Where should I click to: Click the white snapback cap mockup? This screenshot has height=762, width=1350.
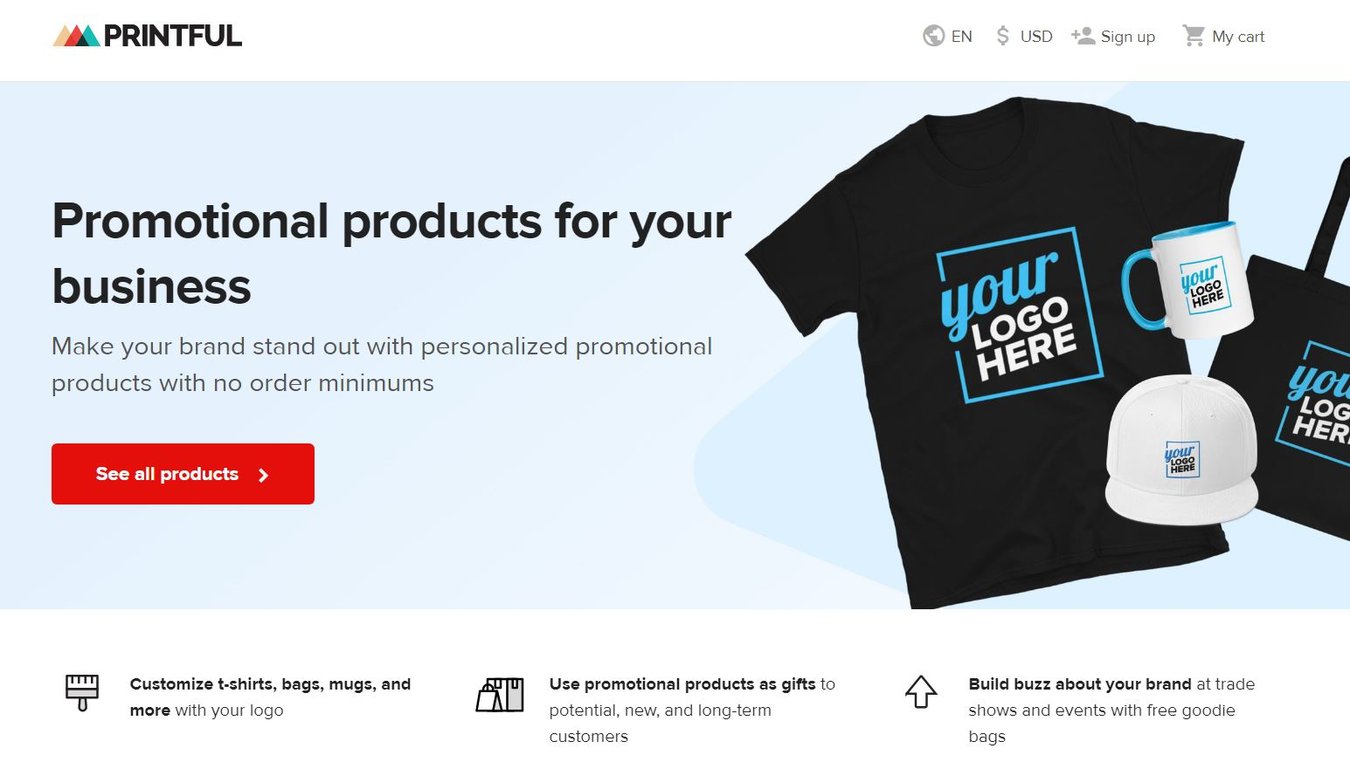coord(1180,445)
